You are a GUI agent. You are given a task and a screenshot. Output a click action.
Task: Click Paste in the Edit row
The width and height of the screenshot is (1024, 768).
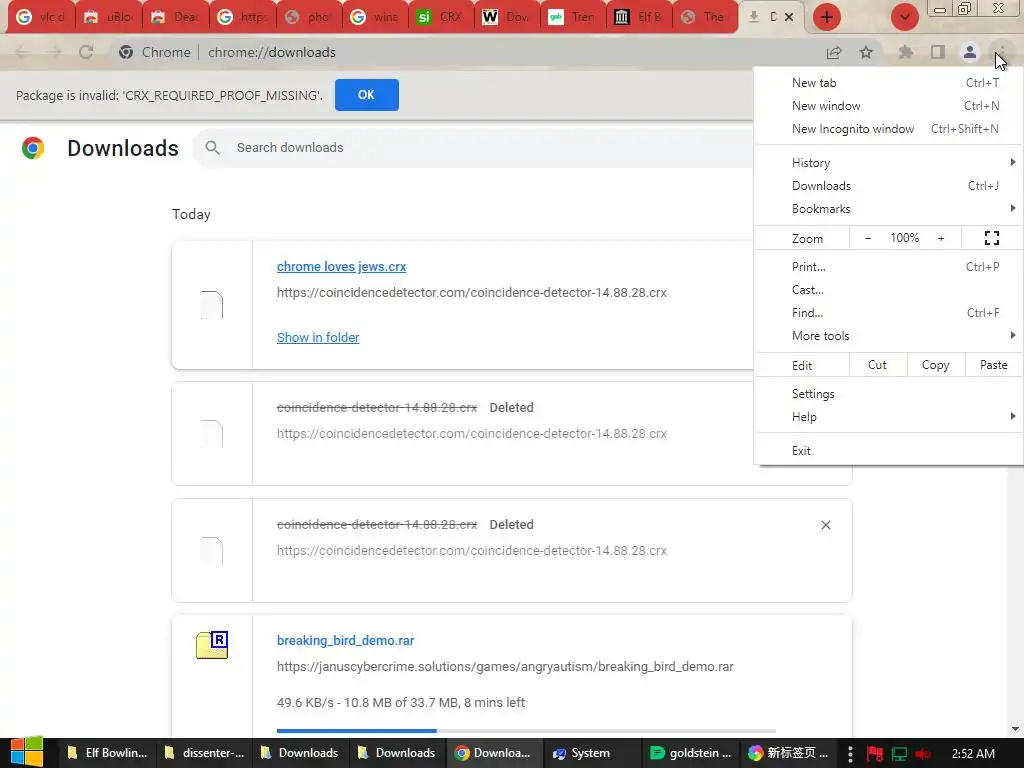pyautogui.click(x=993, y=365)
